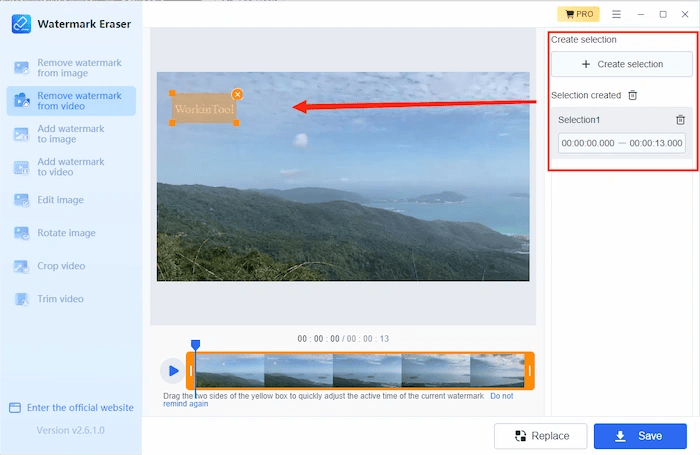Delete Selection1 with its trash icon
The height and width of the screenshot is (455, 700).
(680, 120)
